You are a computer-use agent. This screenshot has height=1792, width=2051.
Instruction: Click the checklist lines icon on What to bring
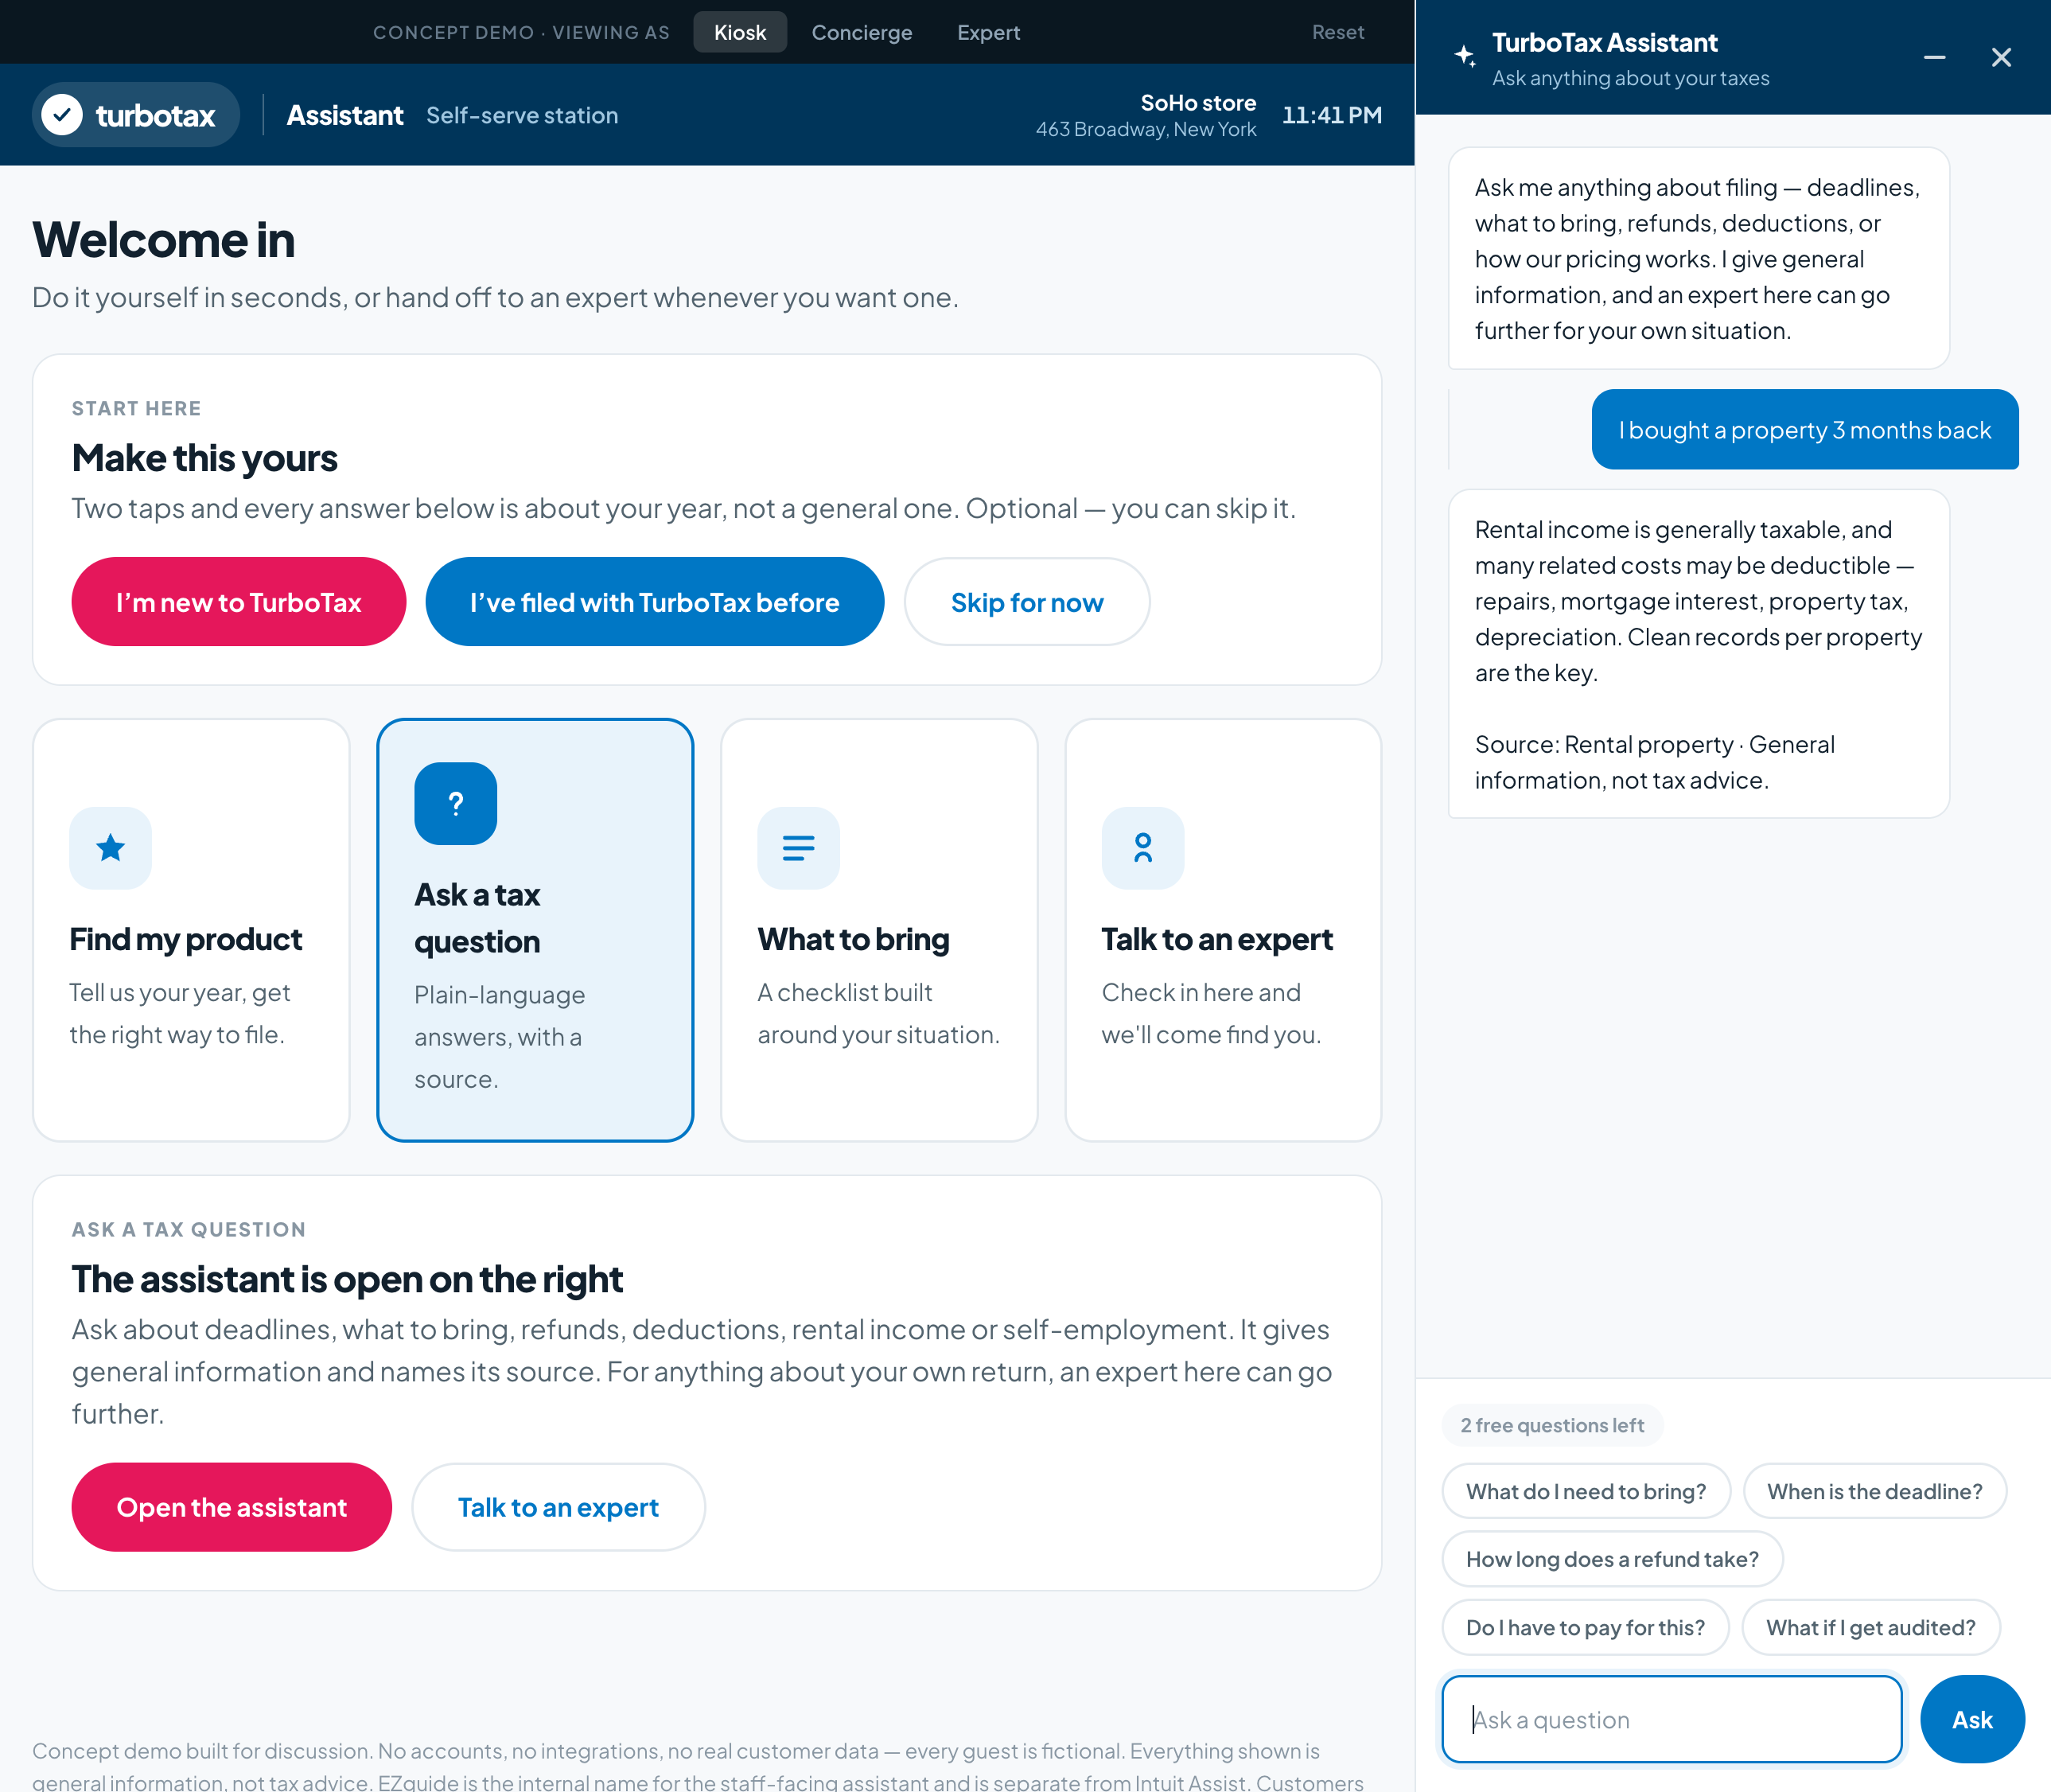(798, 848)
